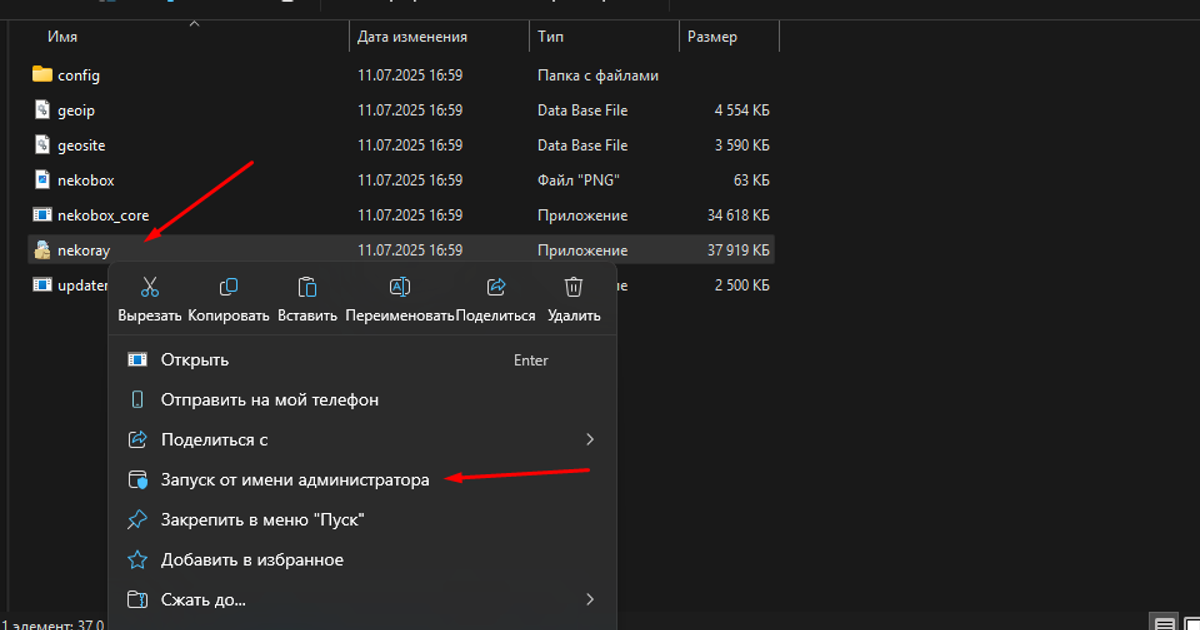Choose Закрепить в меню "Пуск"

coord(363,520)
